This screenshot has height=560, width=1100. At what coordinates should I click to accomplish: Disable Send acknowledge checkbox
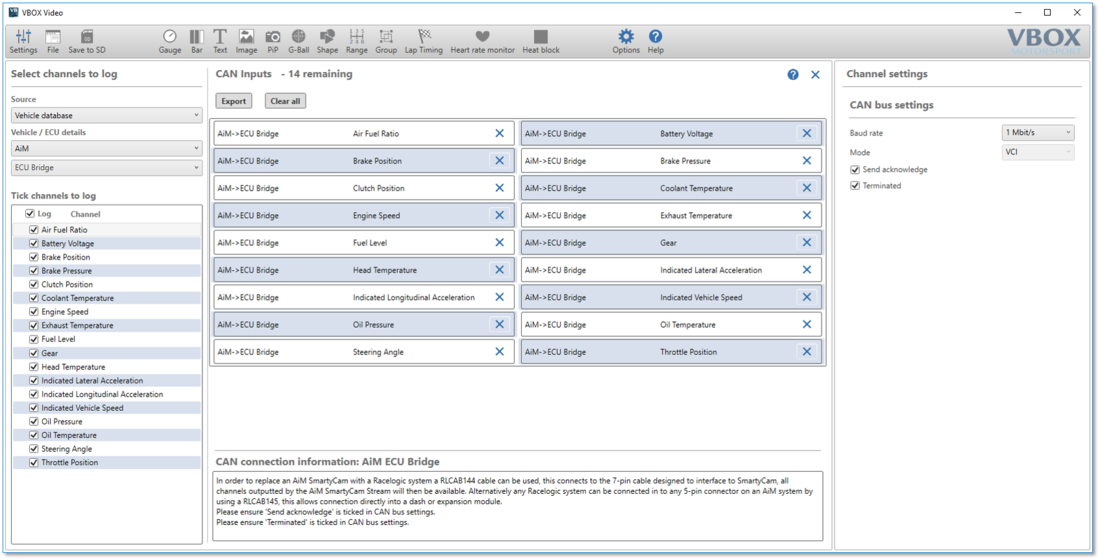tap(854, 170)
